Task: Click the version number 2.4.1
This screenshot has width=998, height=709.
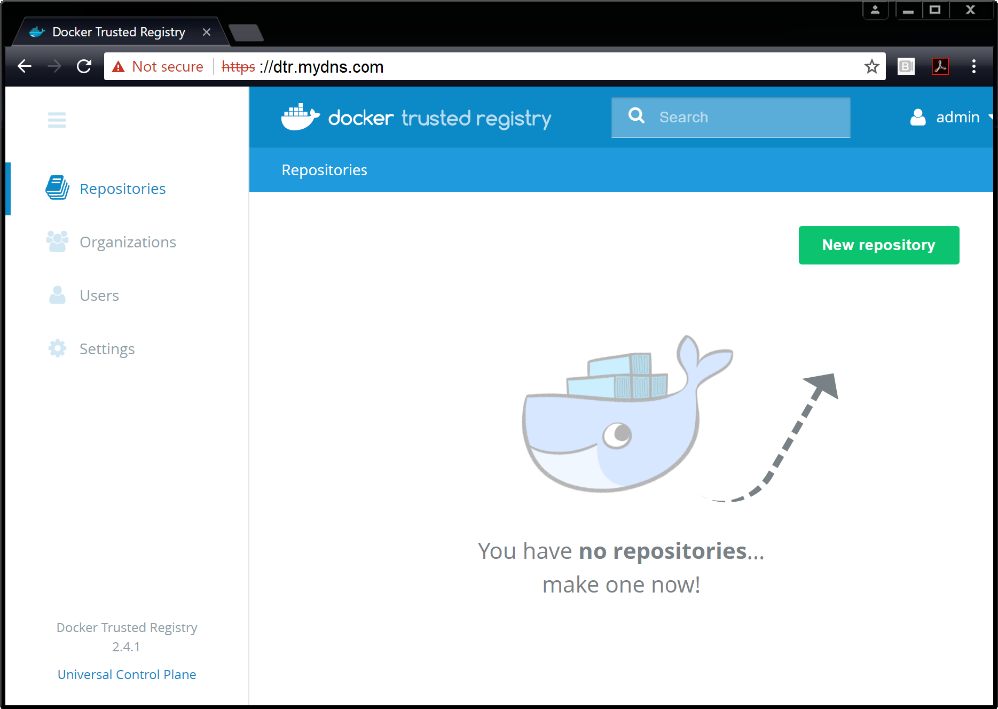Action: pyautogui.click(x=126, y=647)
